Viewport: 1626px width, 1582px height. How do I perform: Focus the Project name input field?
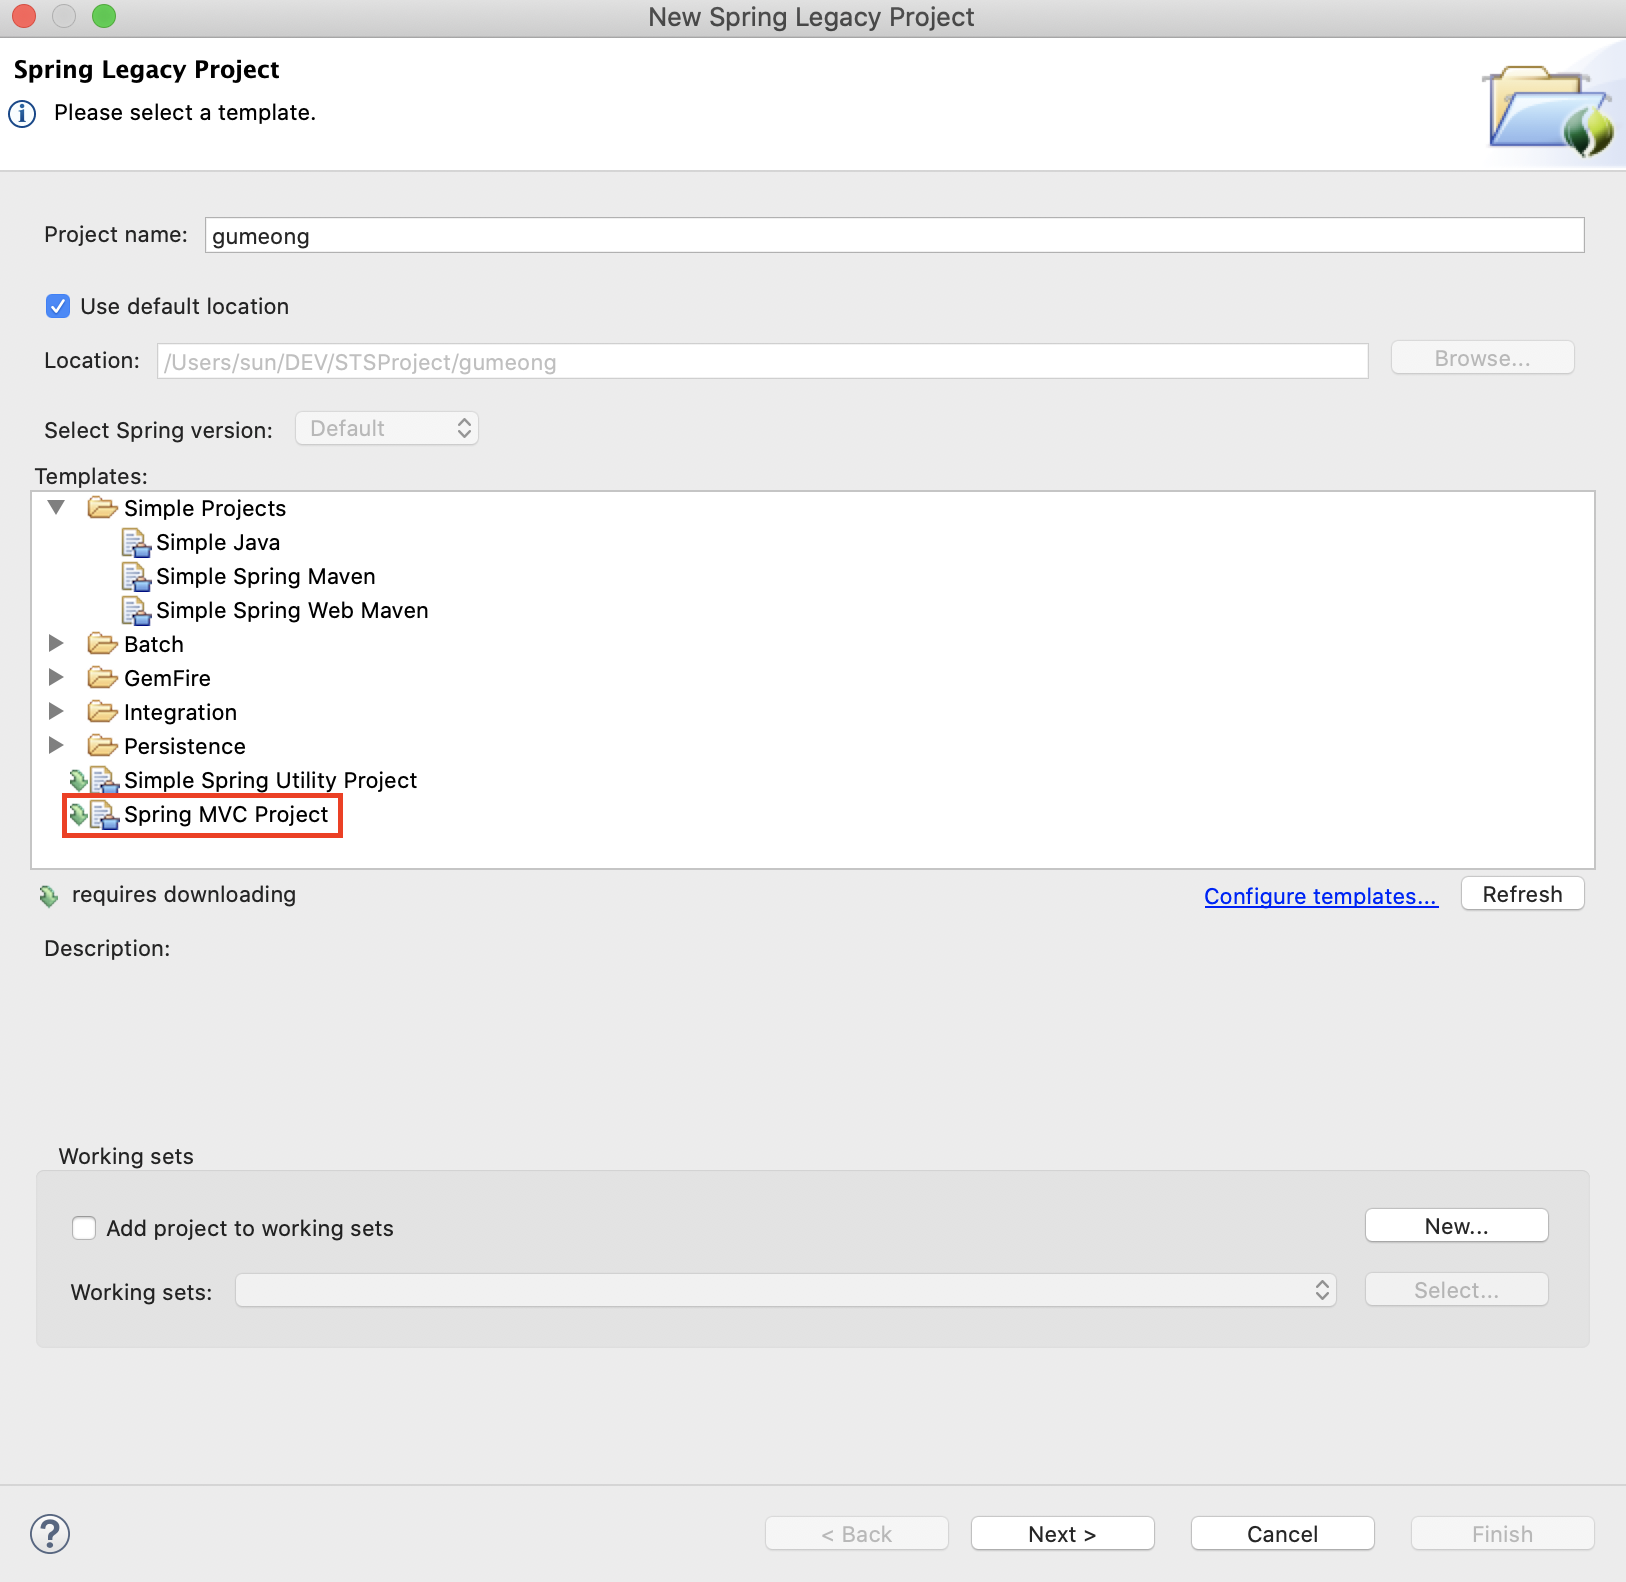click(x=895, y=235)
